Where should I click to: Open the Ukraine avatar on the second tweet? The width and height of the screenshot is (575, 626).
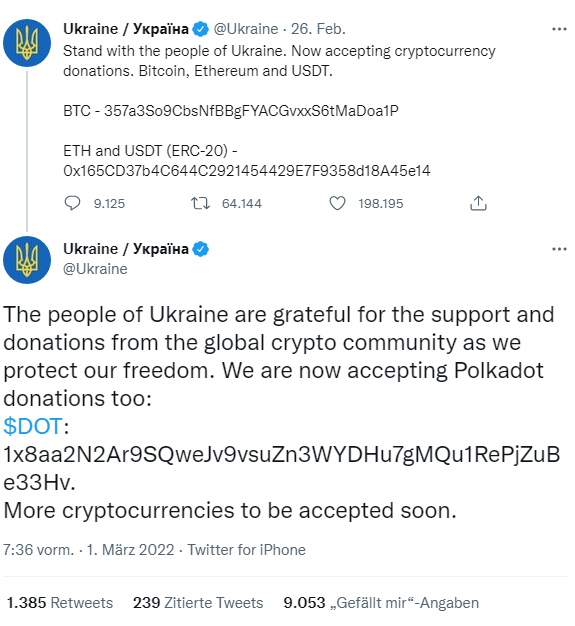tap(27, 260)
